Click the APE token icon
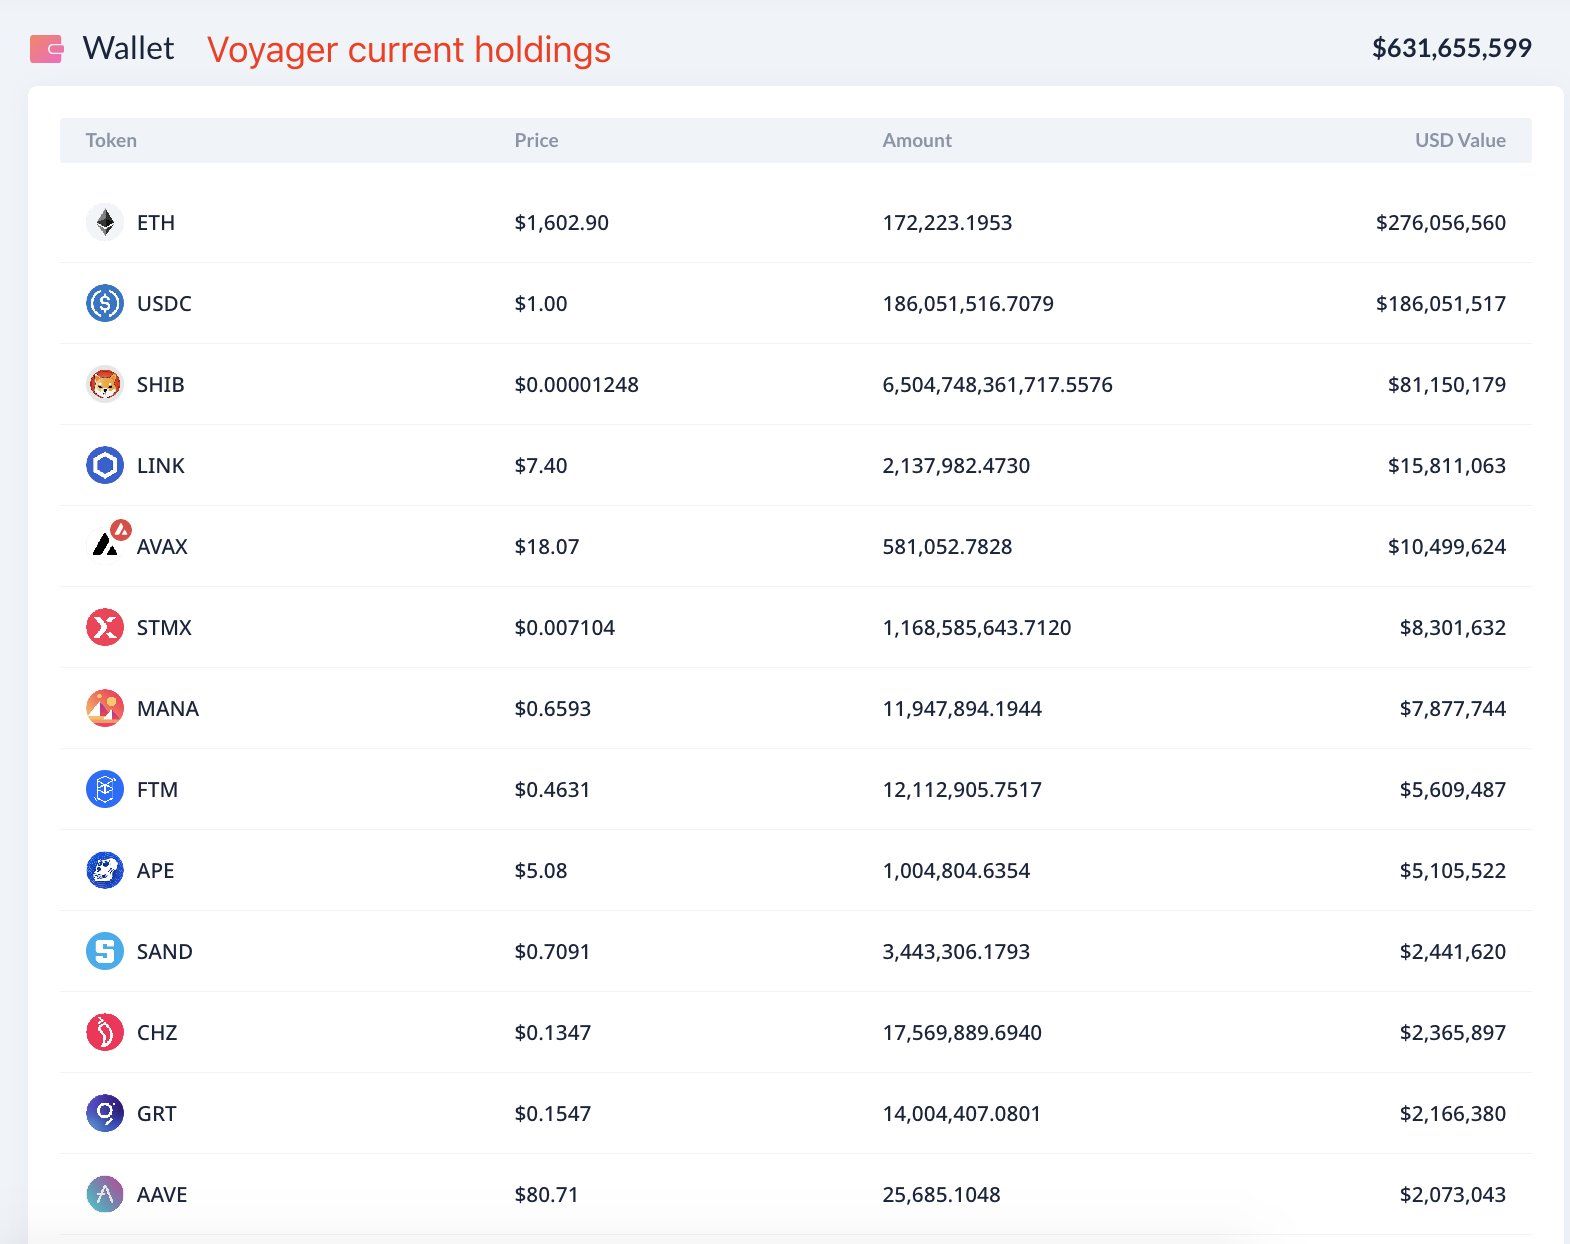The height and width of the screenshot is (1244, 1570). click(x=105, y=870)
